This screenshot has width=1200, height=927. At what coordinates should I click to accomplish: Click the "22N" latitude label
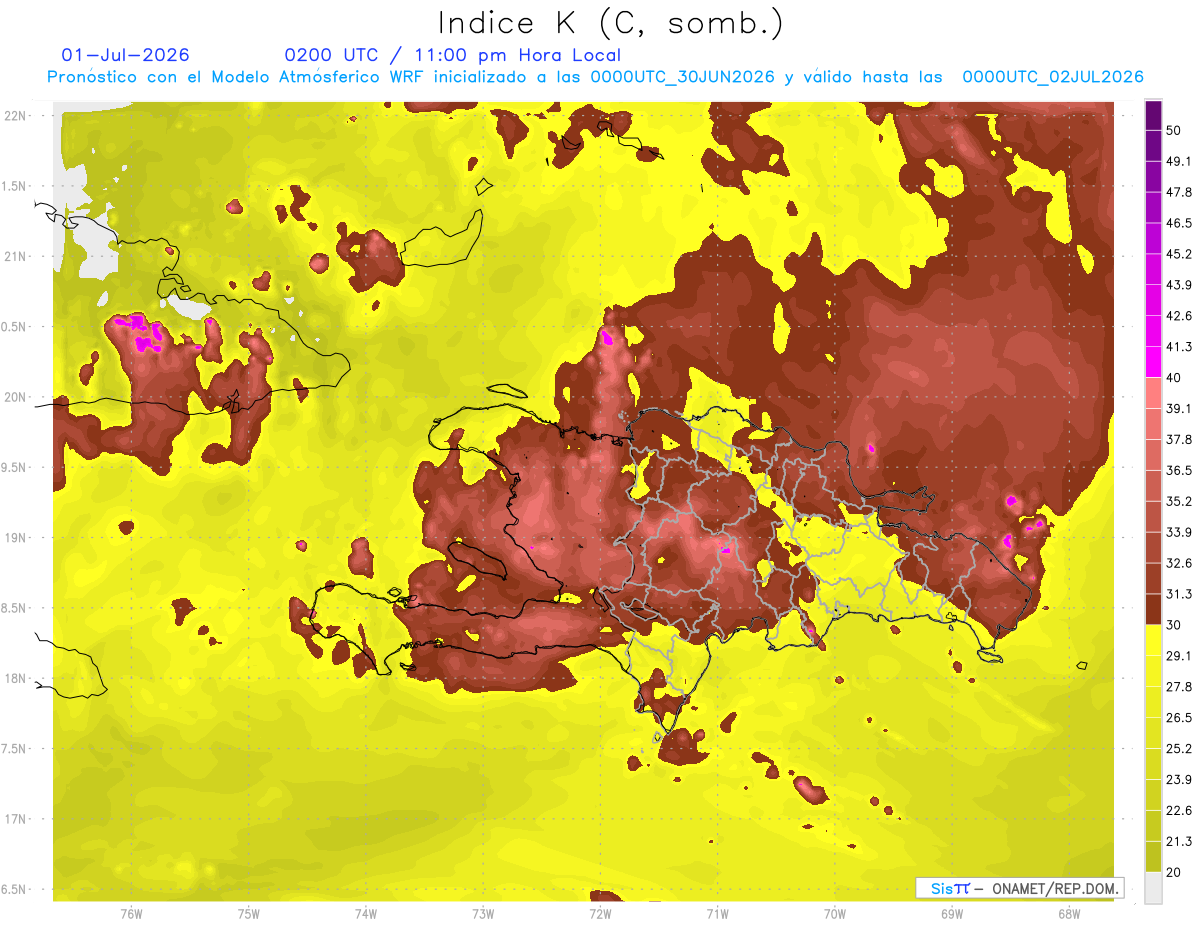tap(15, 116)
